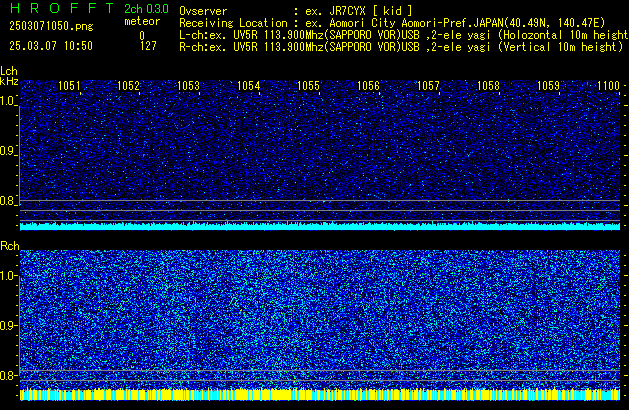
Task: Click the 1054 time marker
Action: point(248,86)
